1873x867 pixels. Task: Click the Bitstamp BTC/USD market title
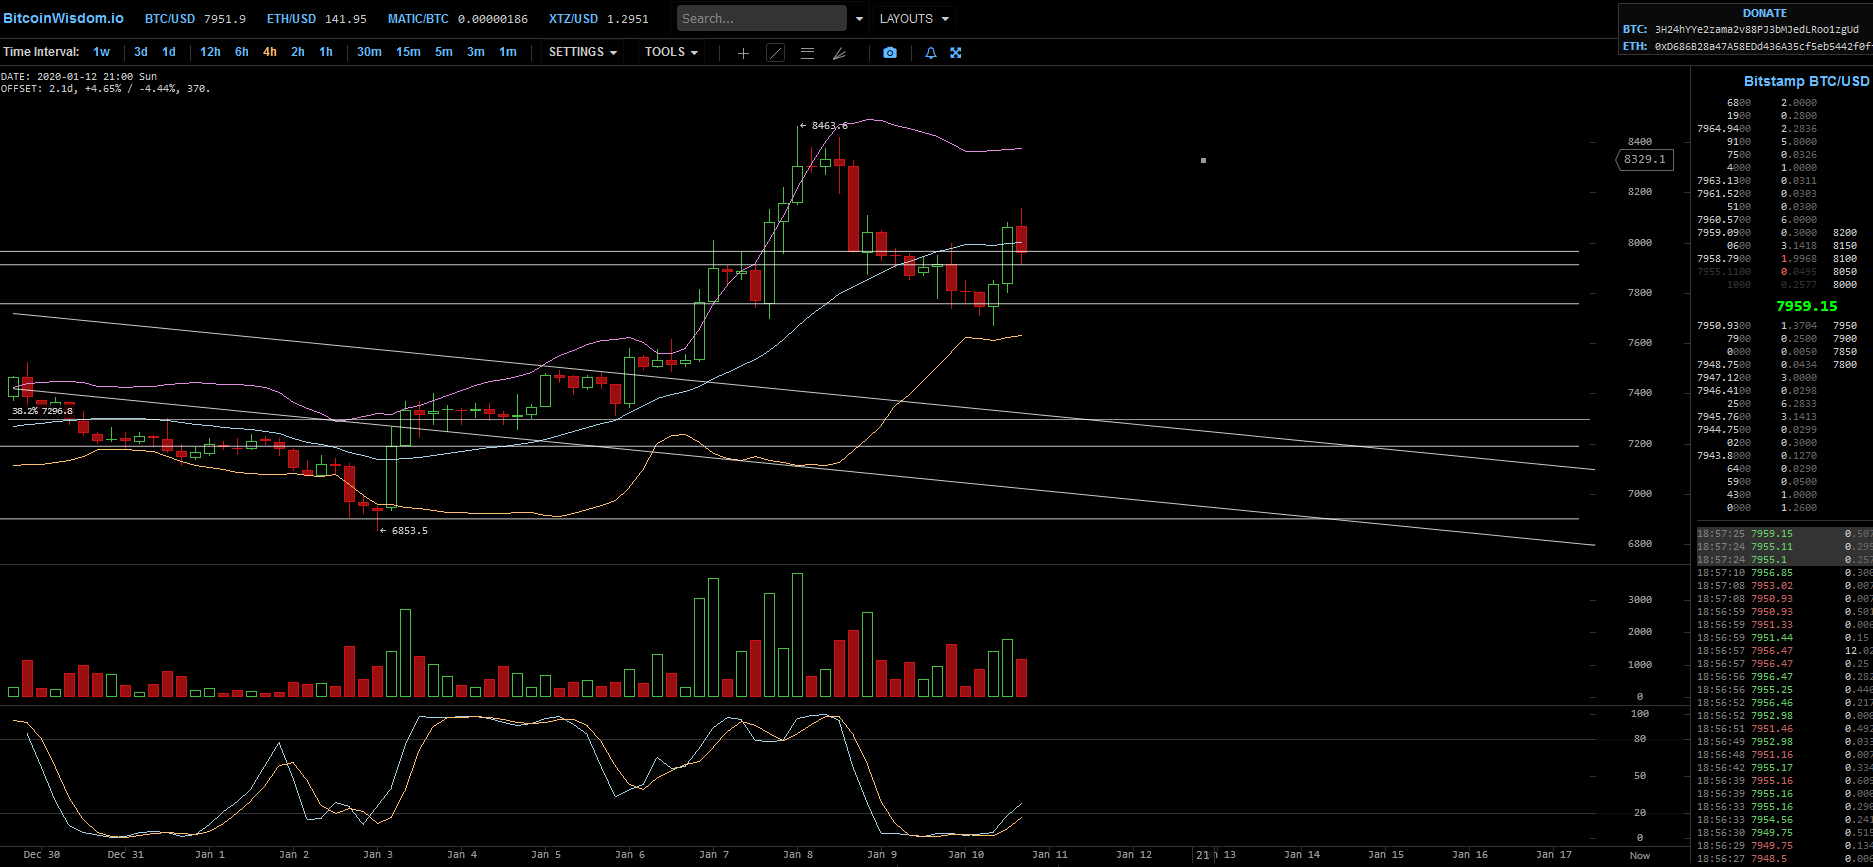pyautogui.click(x=1806, y=81)
